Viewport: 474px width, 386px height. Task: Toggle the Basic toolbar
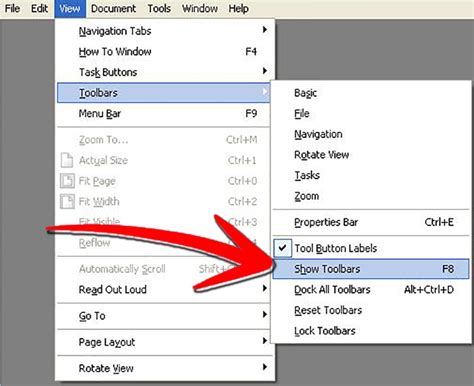click(x=371, y=93)
